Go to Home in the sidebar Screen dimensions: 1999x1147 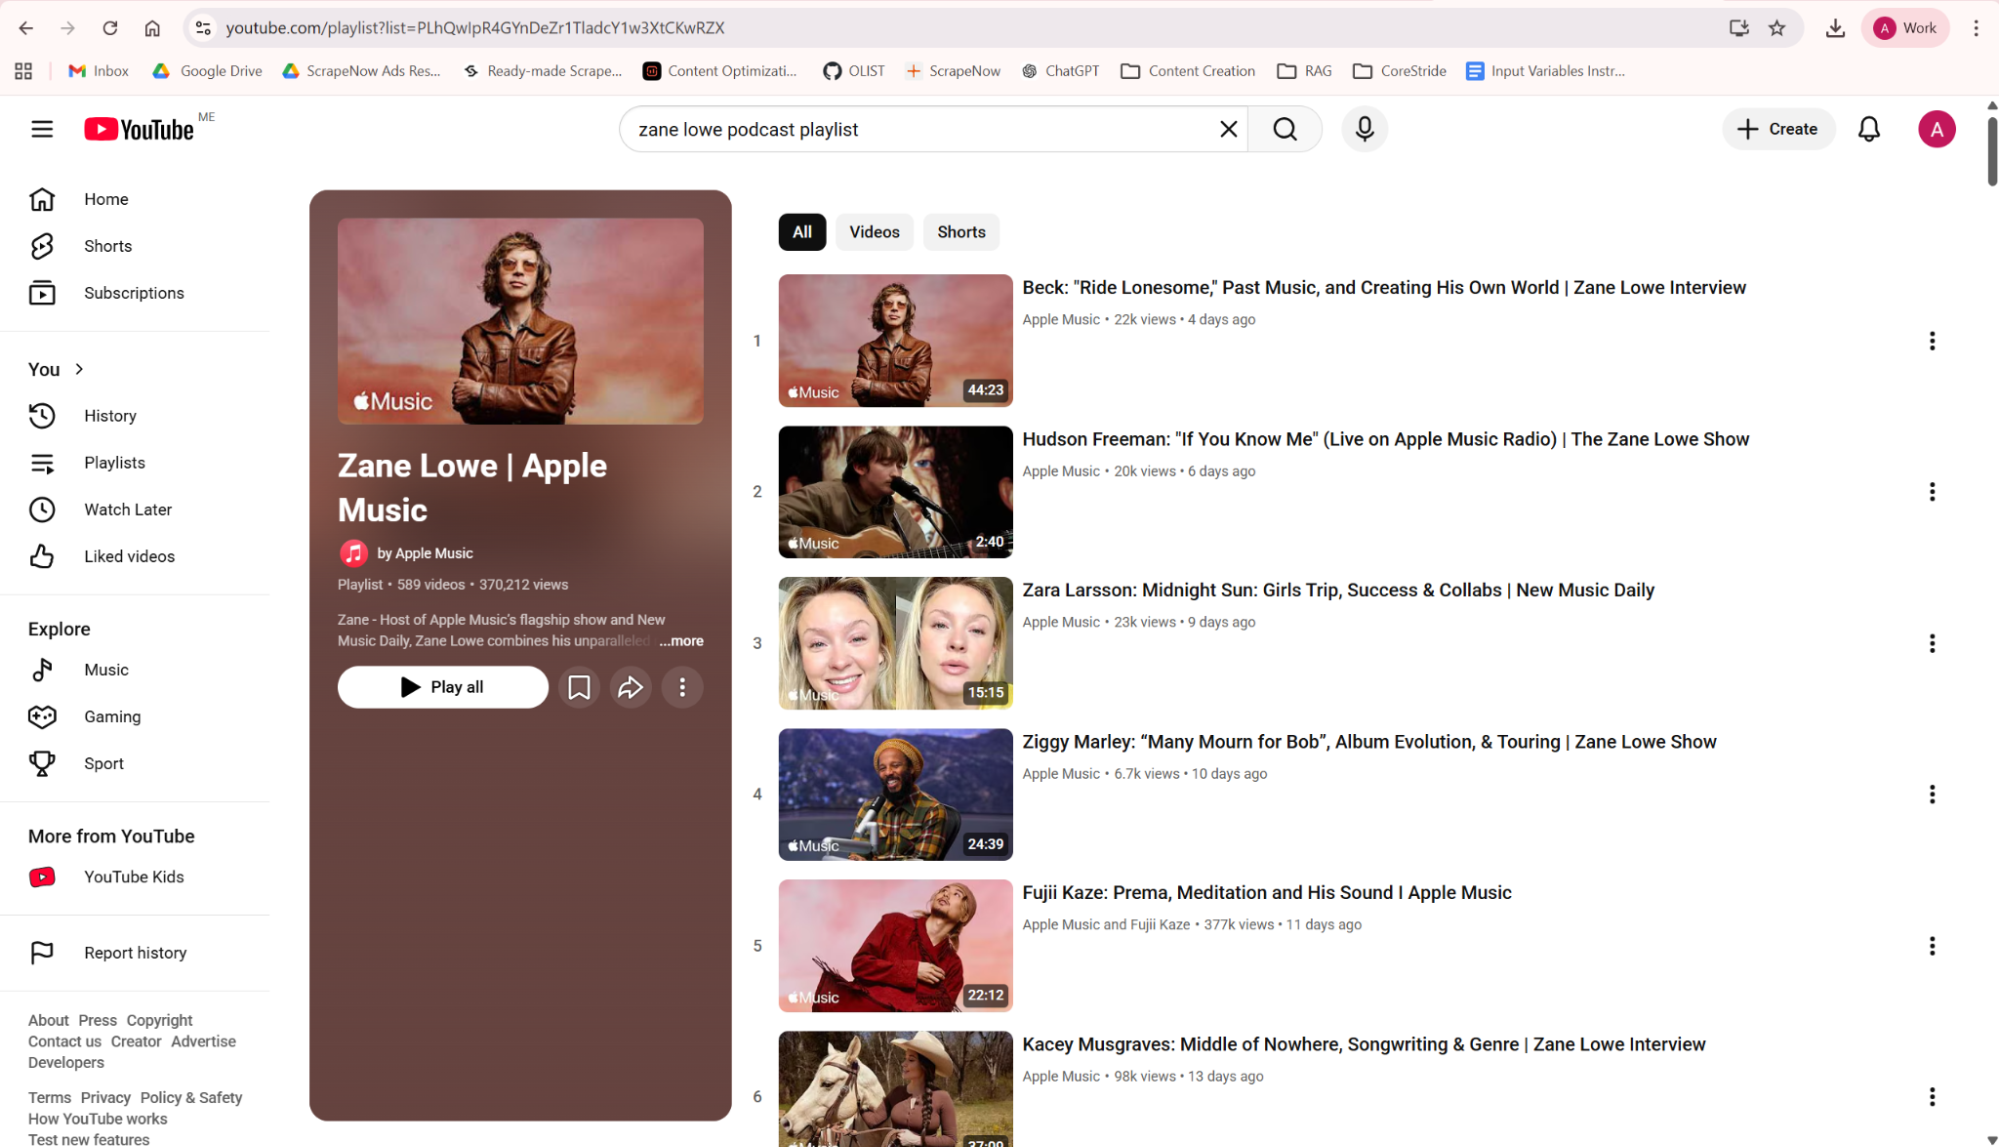135,199
